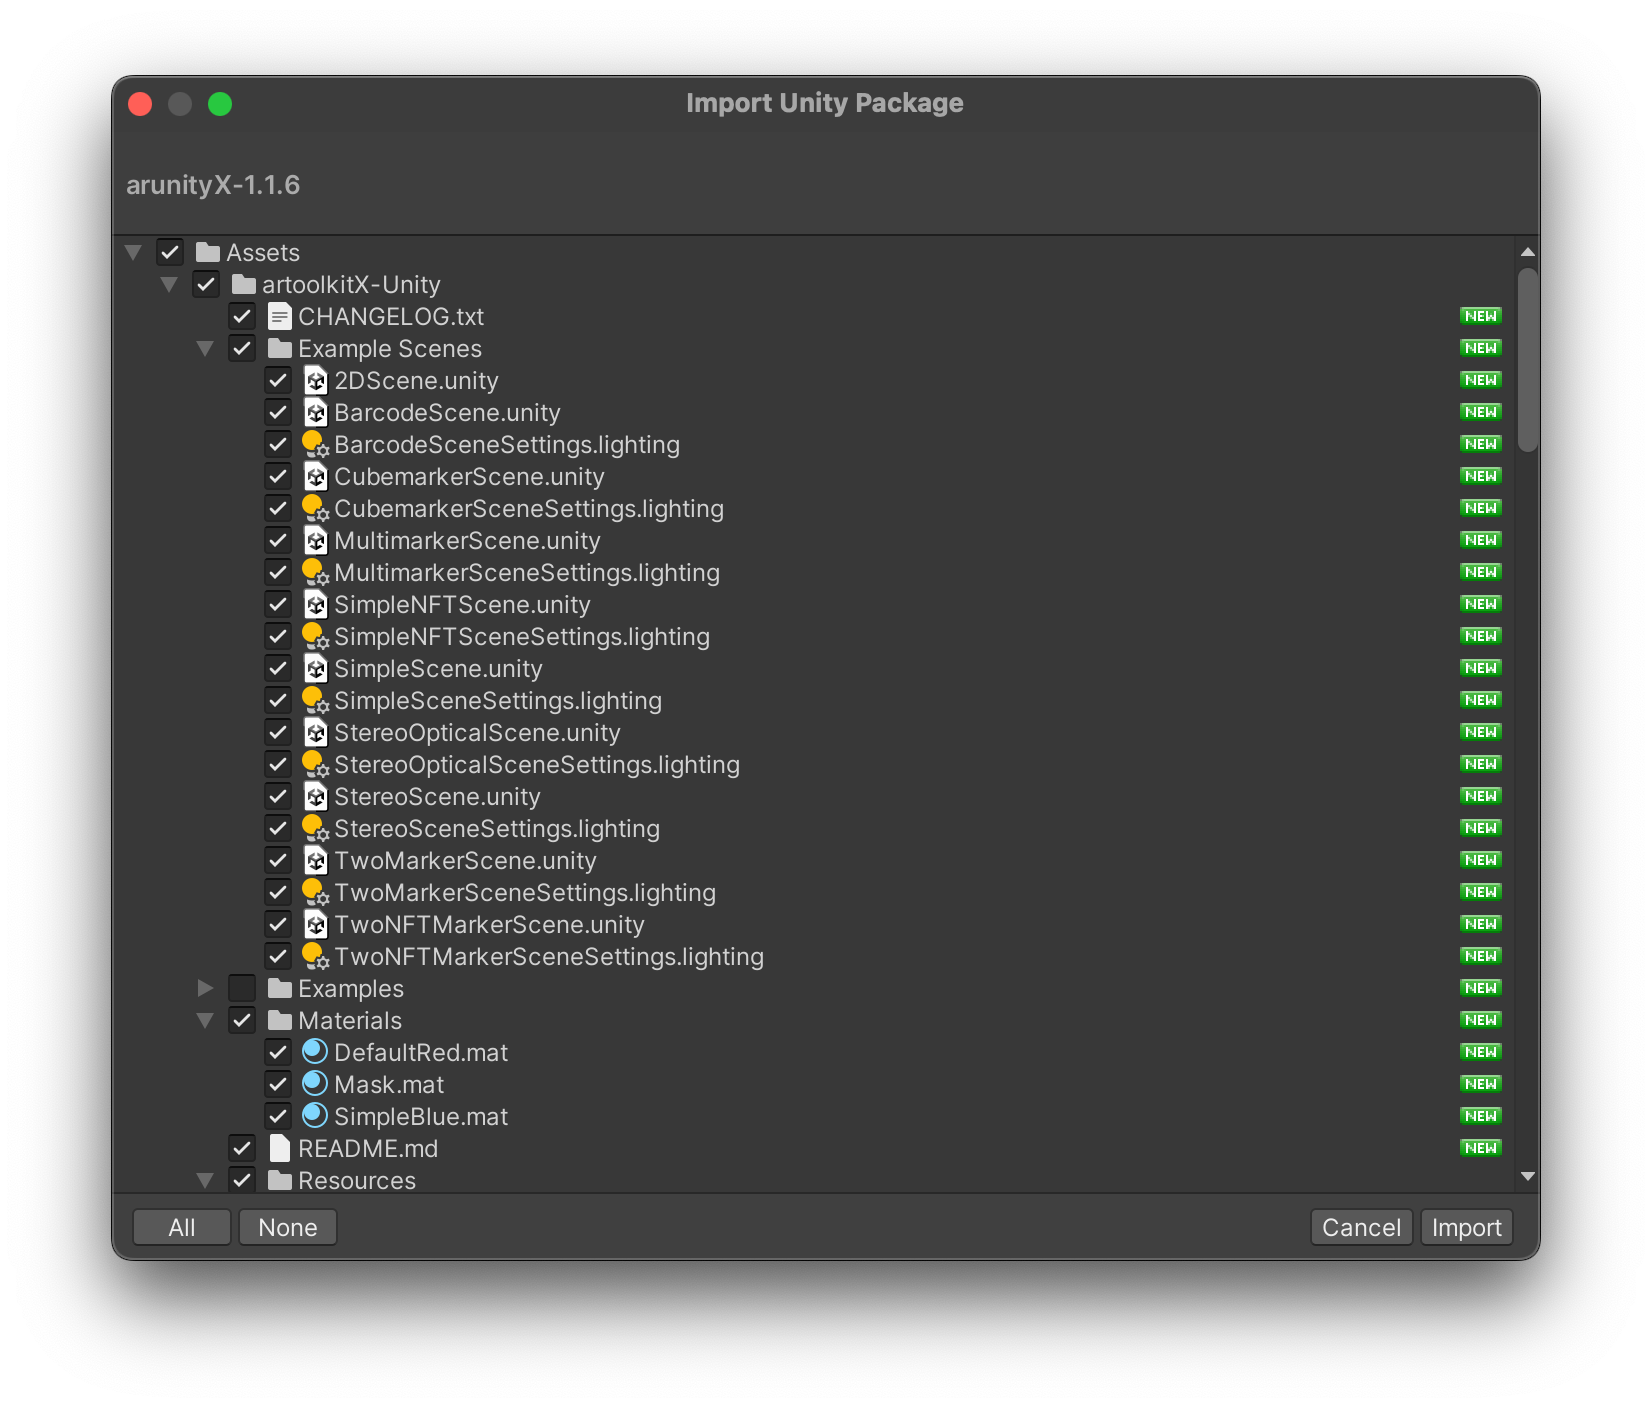Click the SimpleSceneSettings.lighting icon
1652x1408 pixels.
click(x=316, y=700)
